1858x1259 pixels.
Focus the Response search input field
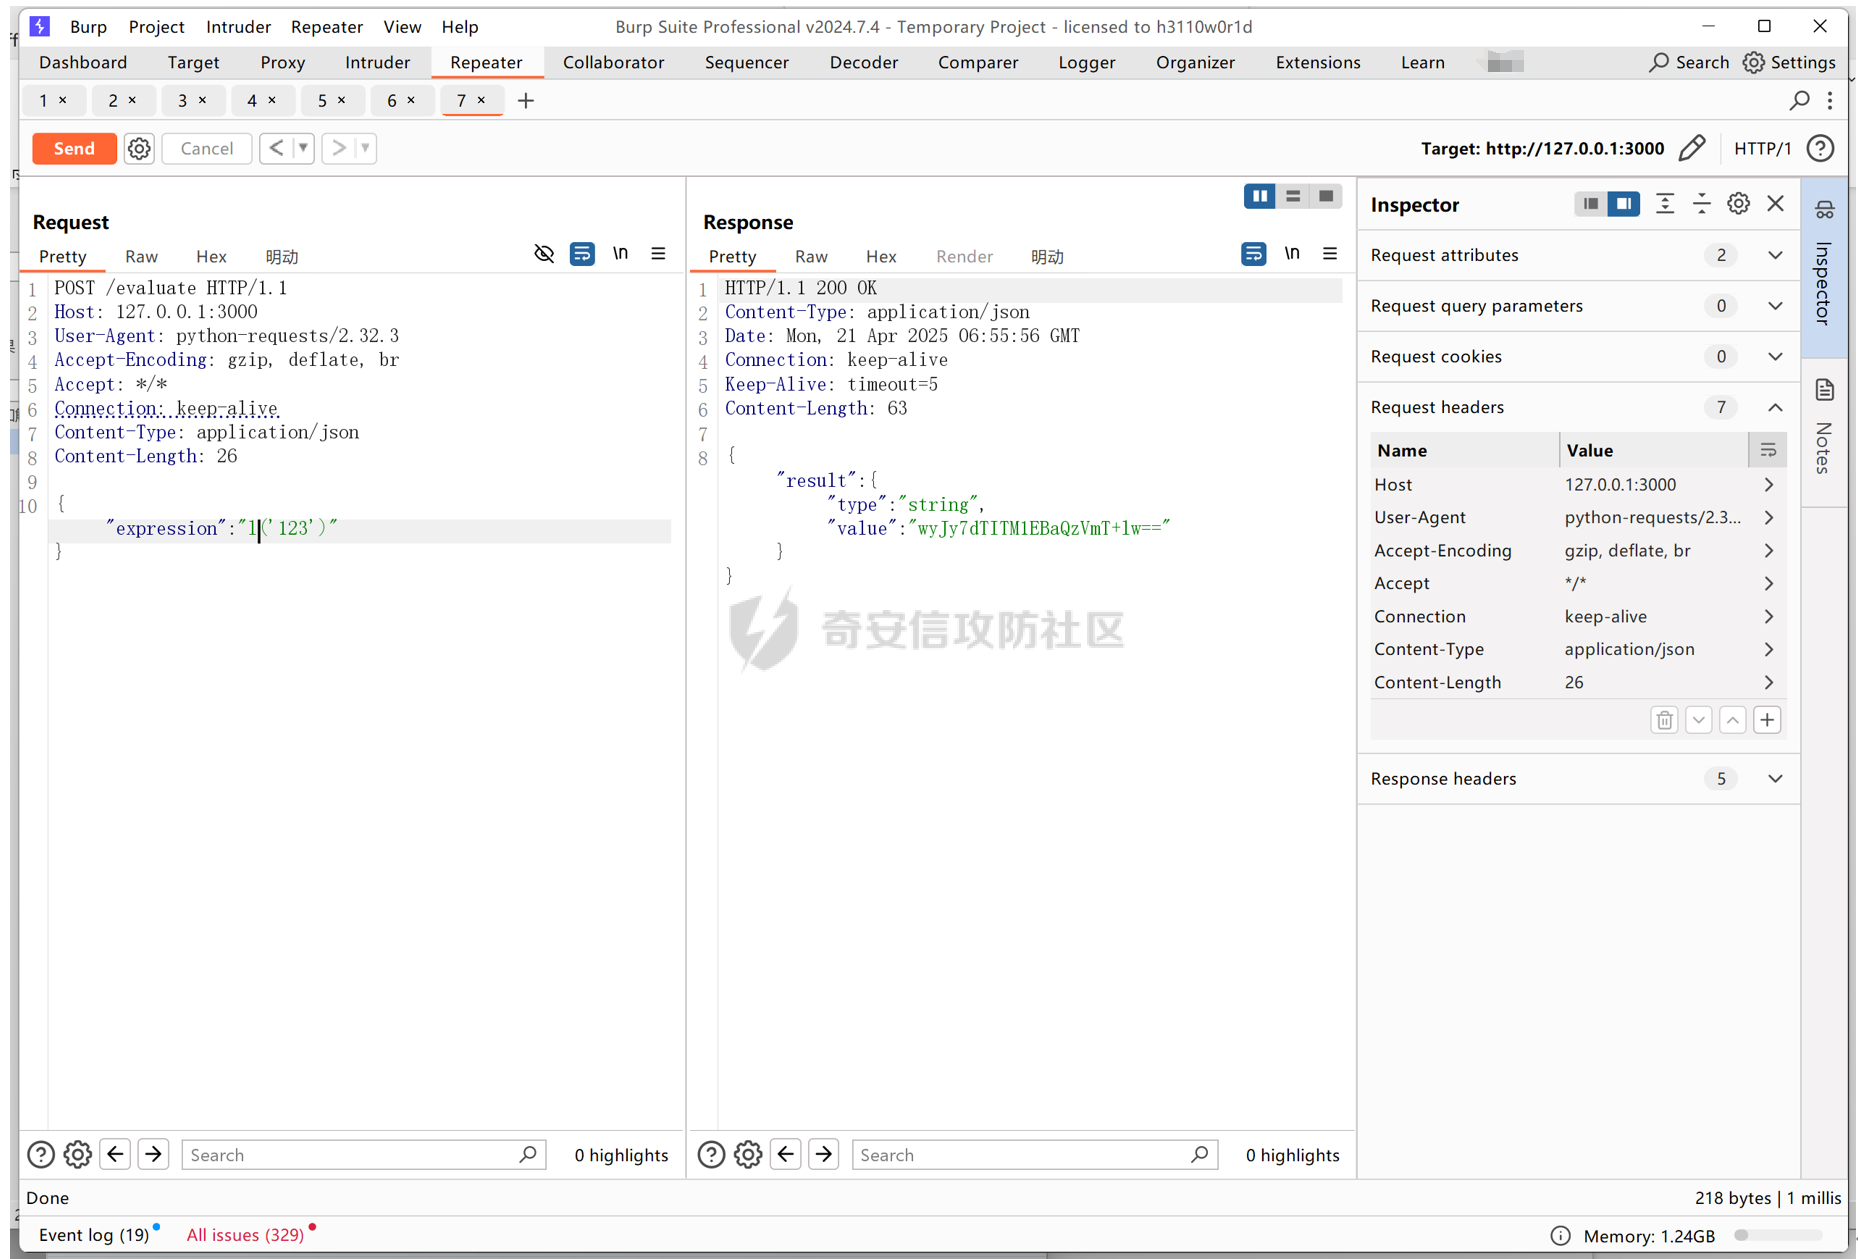pos(1034,1155)
